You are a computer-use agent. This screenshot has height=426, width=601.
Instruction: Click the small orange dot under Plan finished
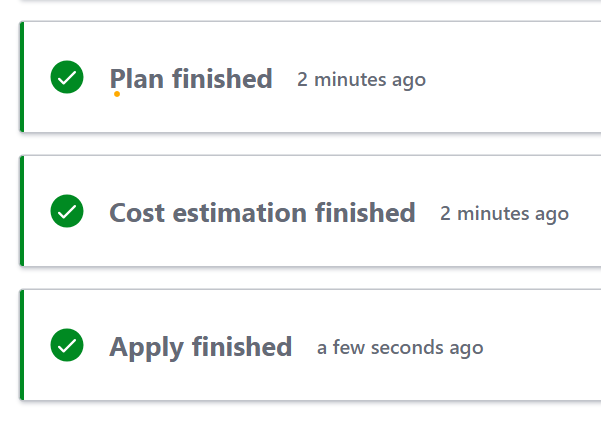117,94
